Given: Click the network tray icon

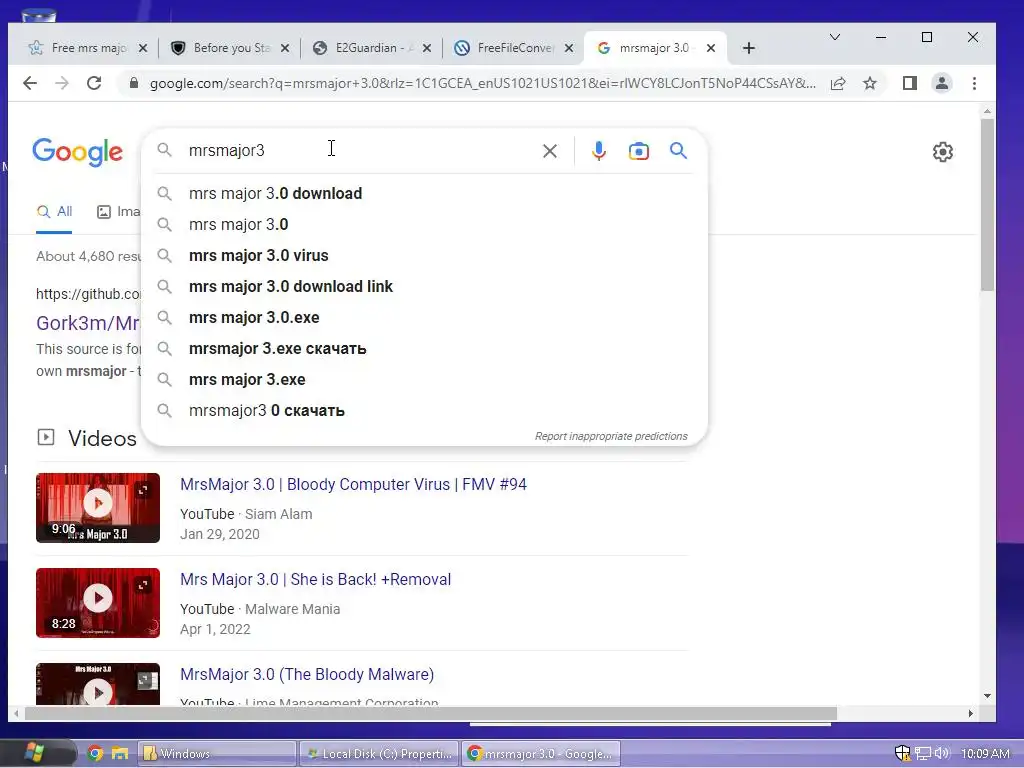Looking at the screenshot, I should pyautogui.click(x=923, y=754).
